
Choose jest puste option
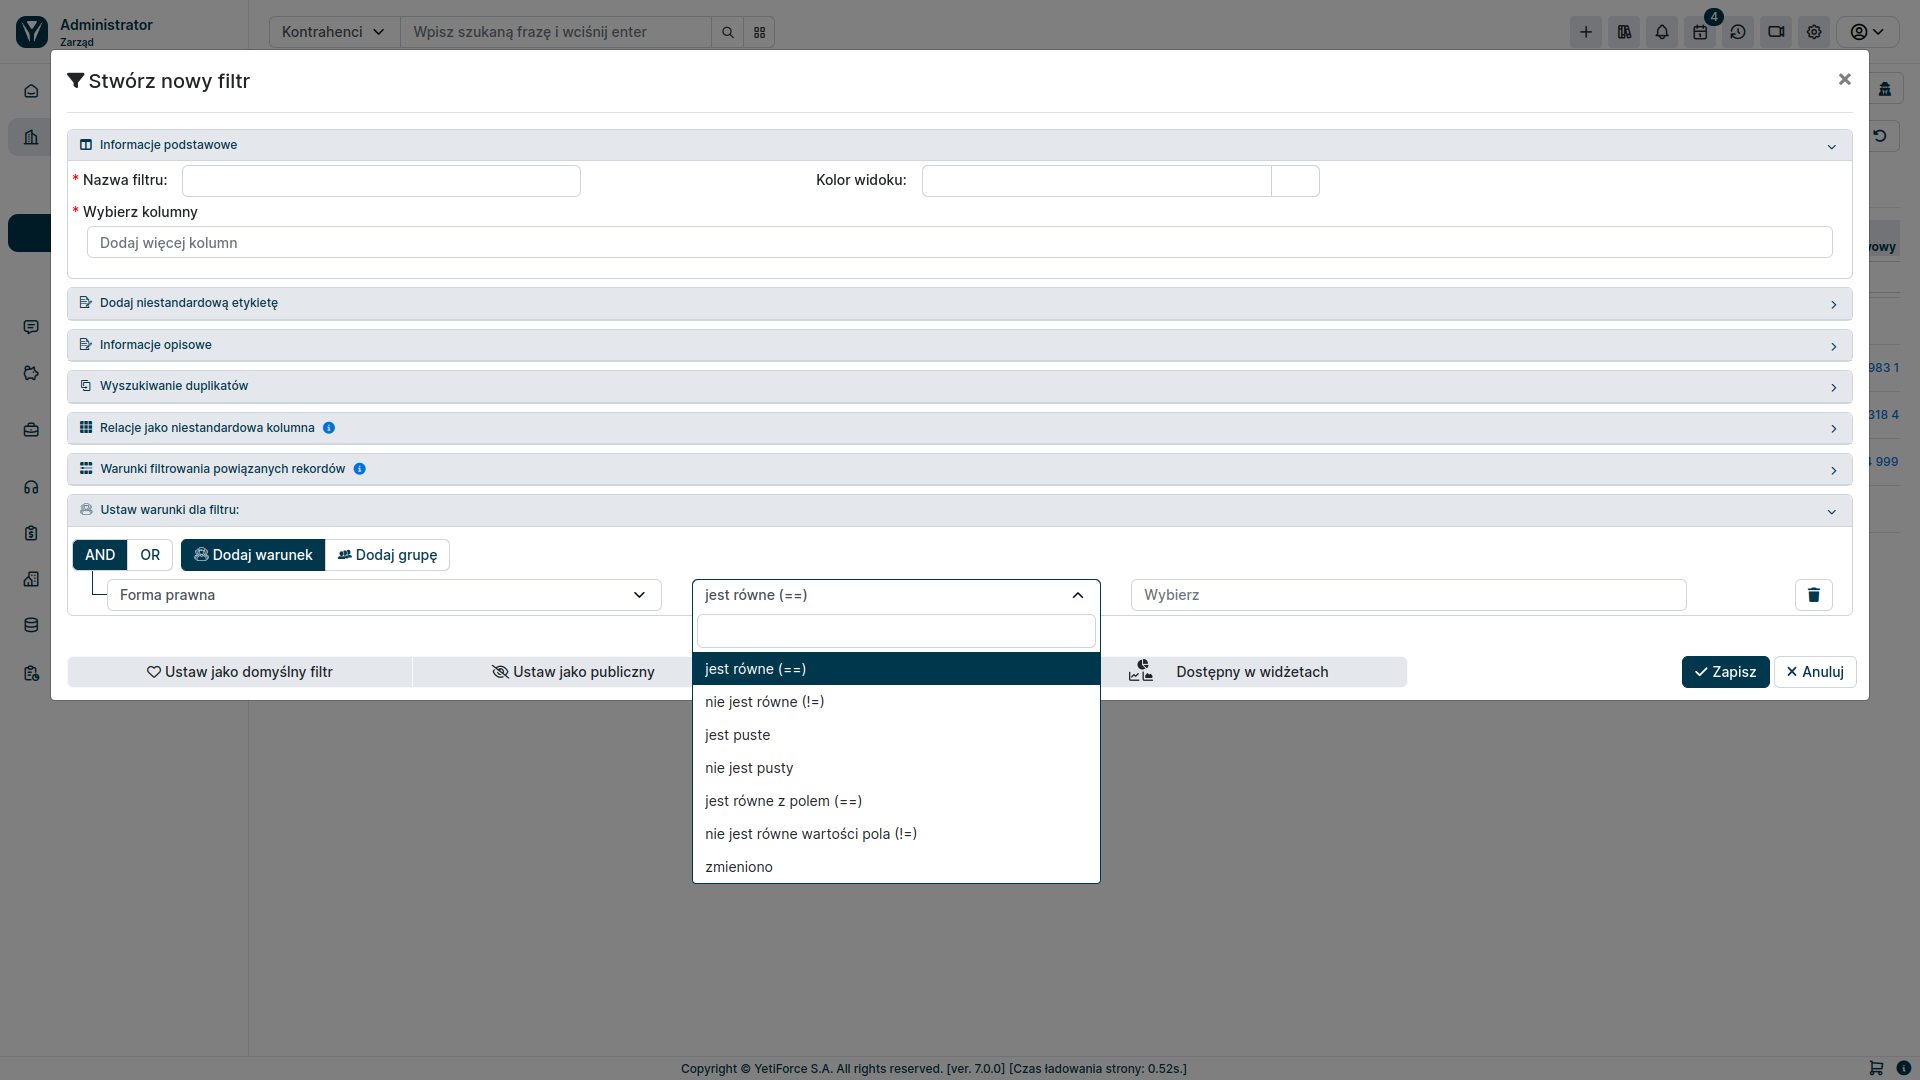point(896,735)
